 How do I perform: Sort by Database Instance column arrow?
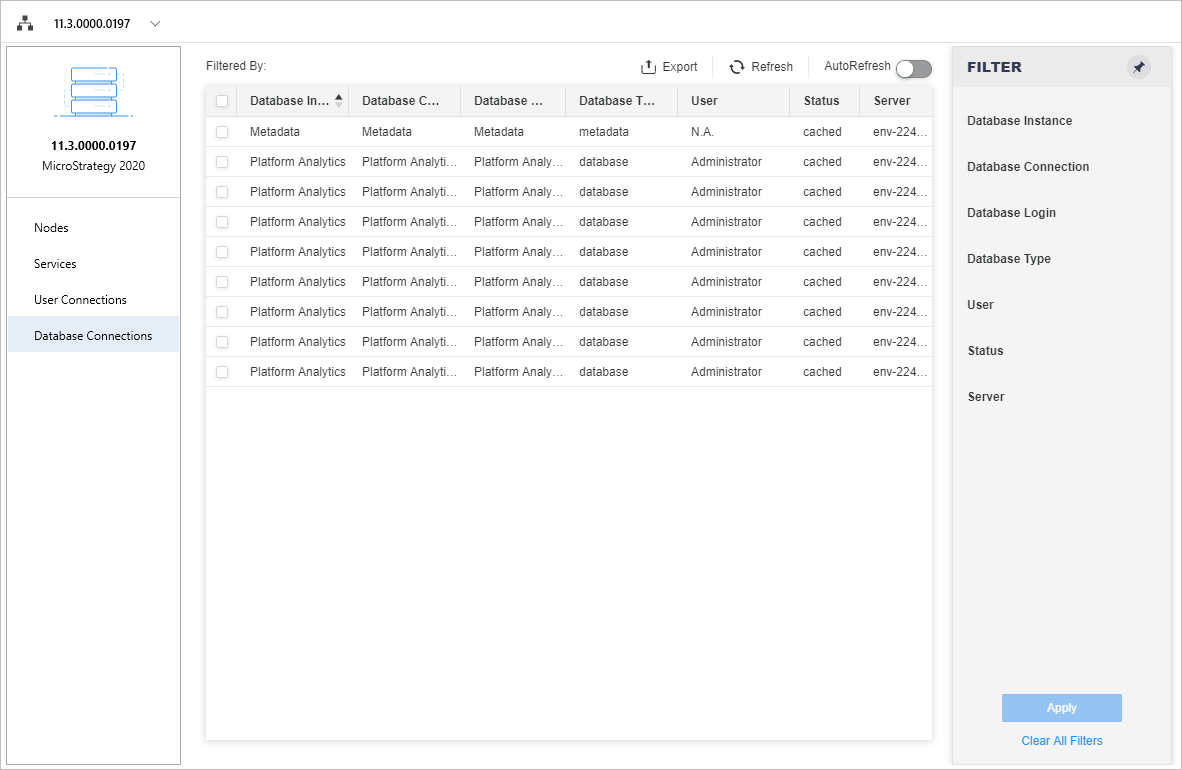click(x=338, y=100)
